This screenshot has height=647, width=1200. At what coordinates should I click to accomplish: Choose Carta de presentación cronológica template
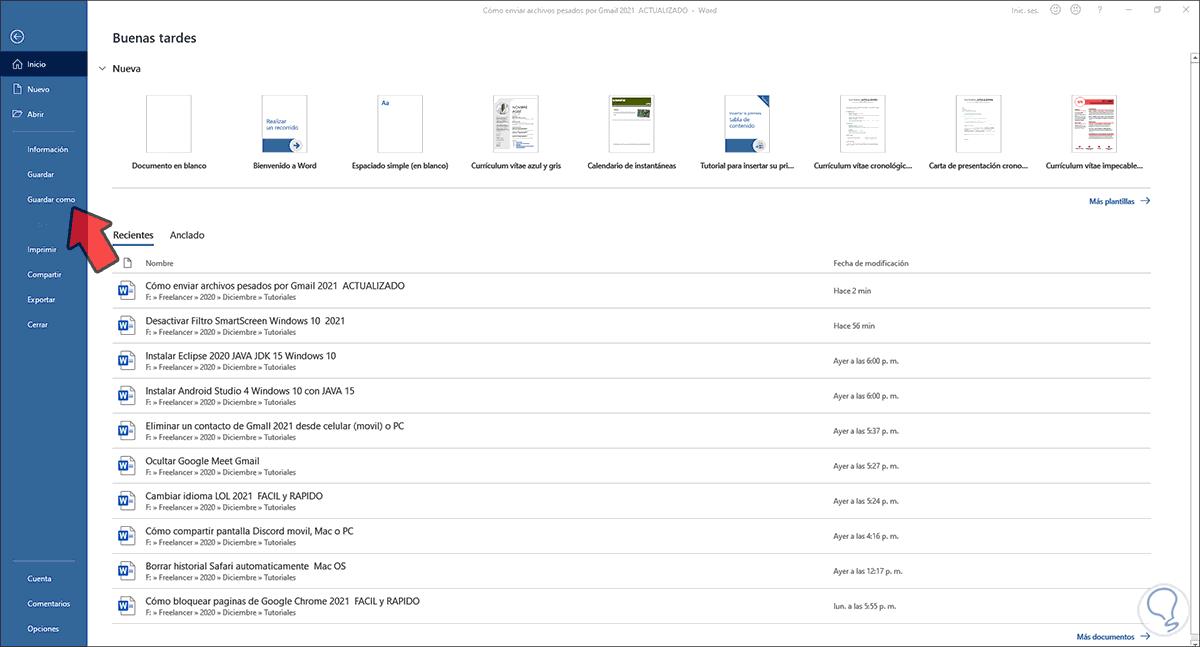click(979, 132)
